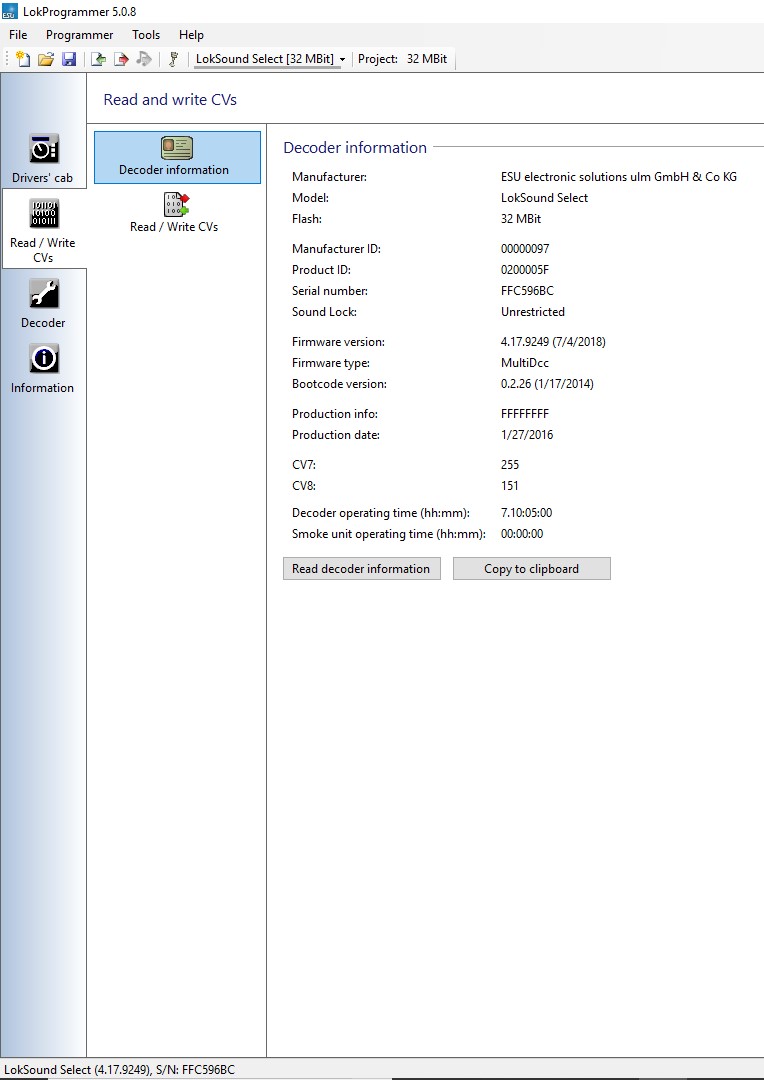The image size is (764, 1080).
Task: Open the File menu
Action: click(18, 34)
